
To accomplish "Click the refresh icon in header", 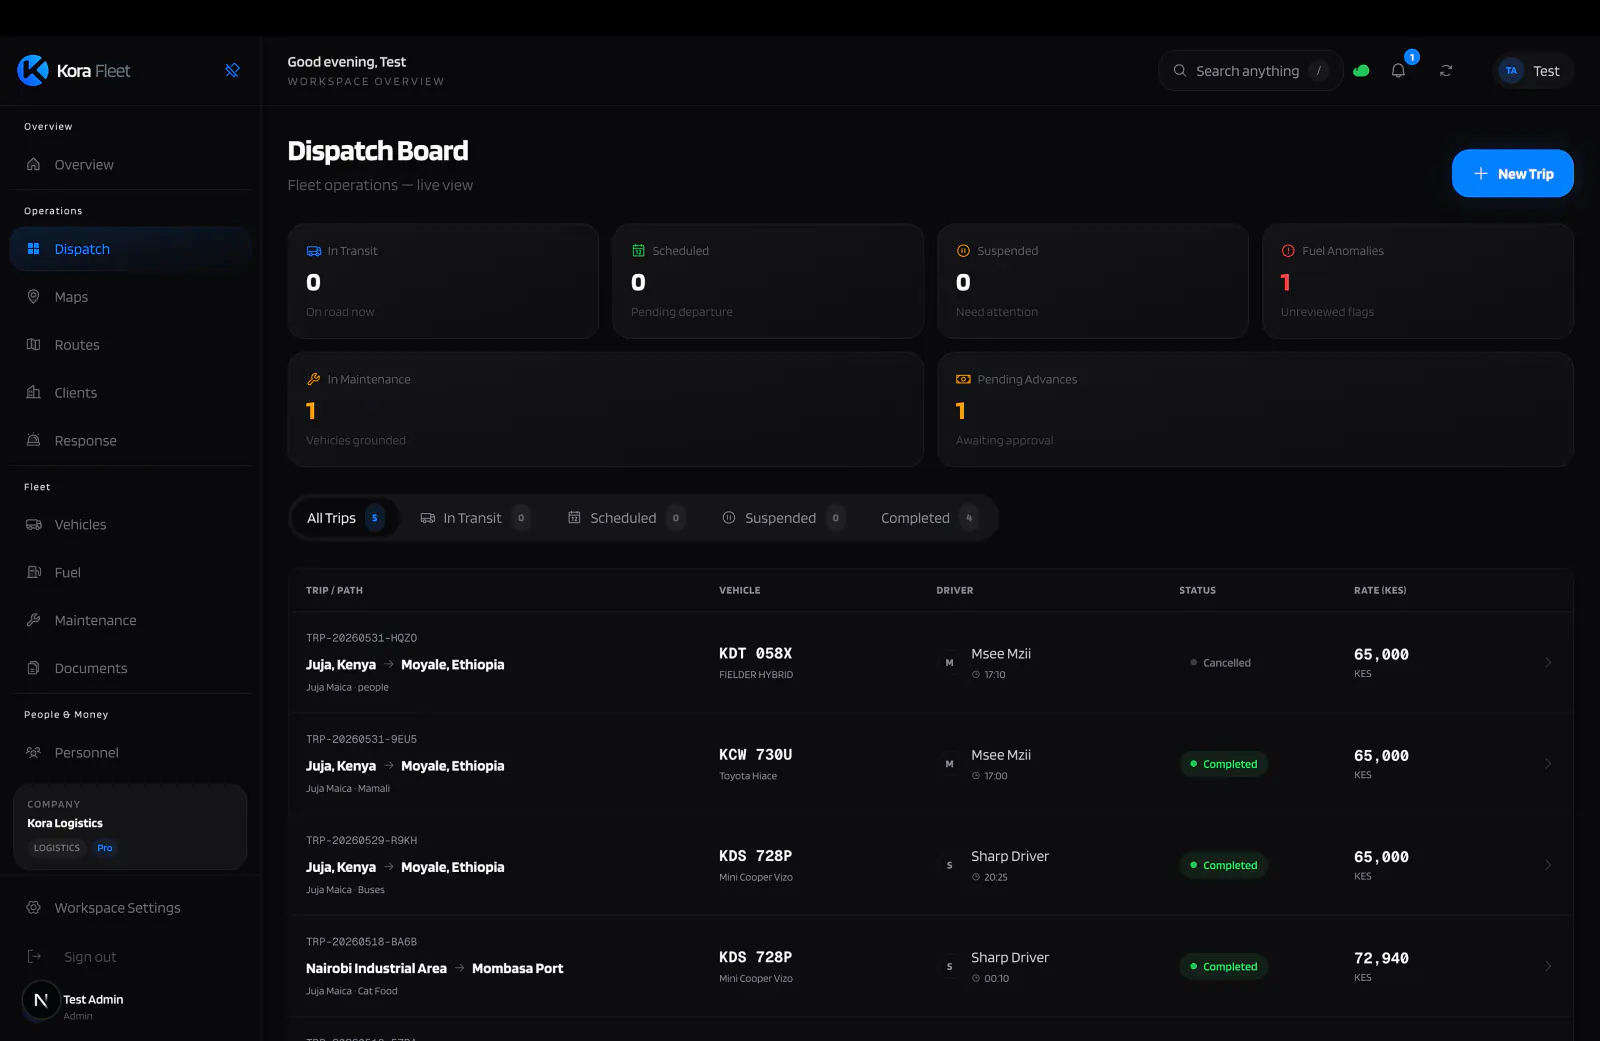I will click(x=1446, y=71).
